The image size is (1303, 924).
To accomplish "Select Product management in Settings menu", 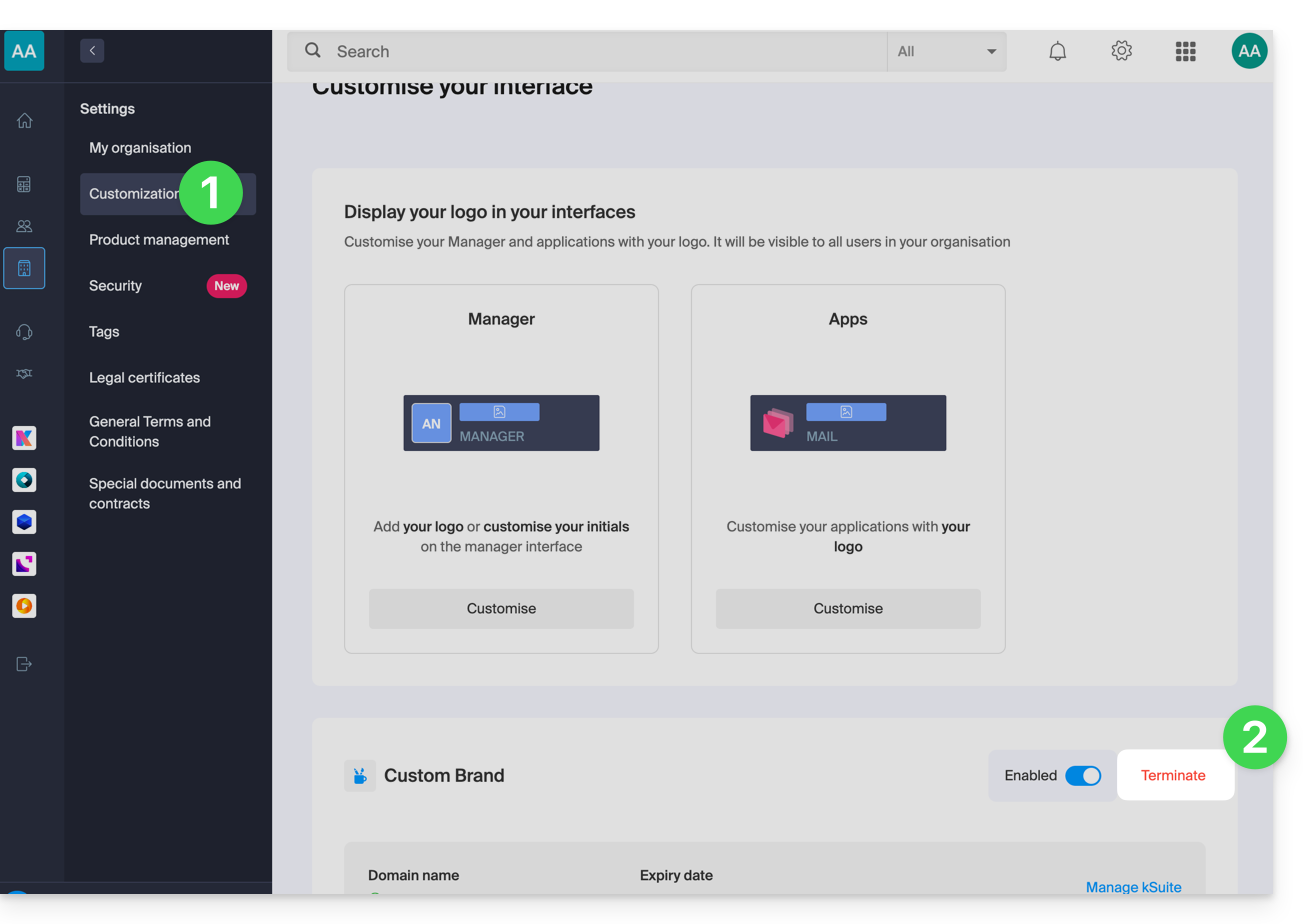I will click(x=159, y=240).
